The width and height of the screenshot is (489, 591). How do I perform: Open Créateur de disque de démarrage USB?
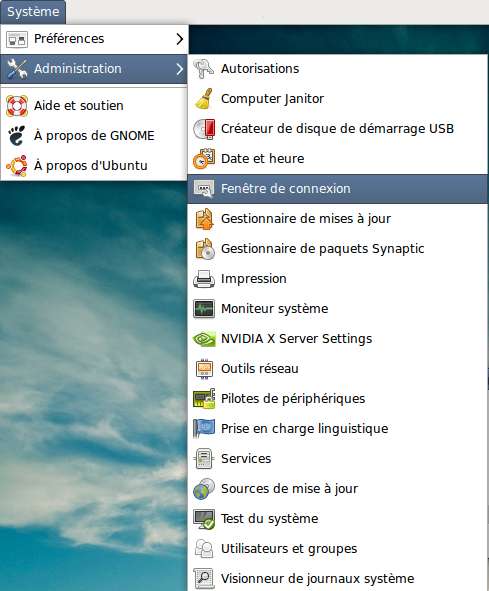click(x=337, y=129)
